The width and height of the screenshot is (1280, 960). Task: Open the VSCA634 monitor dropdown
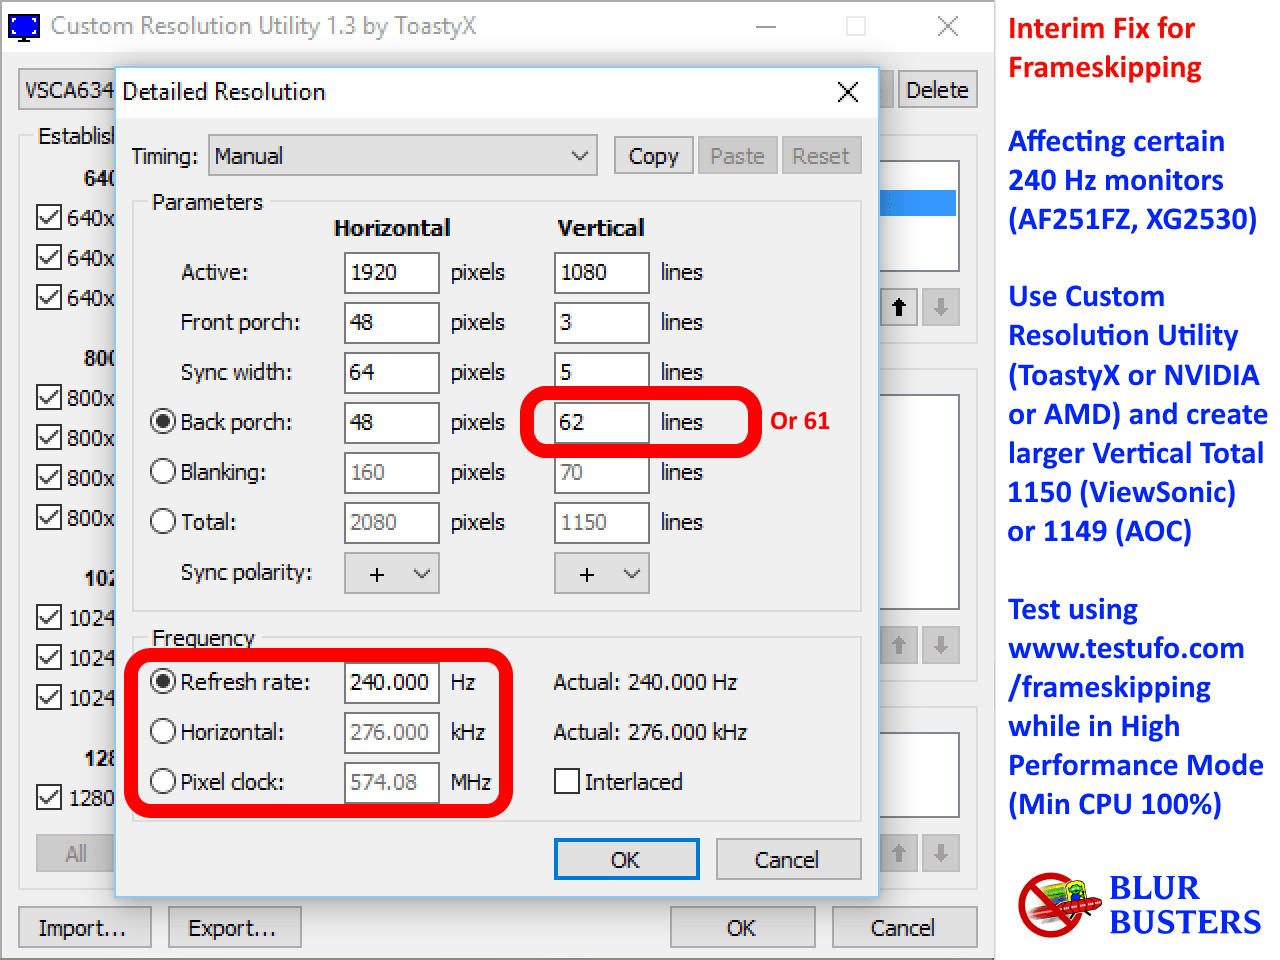pos(66,90)
